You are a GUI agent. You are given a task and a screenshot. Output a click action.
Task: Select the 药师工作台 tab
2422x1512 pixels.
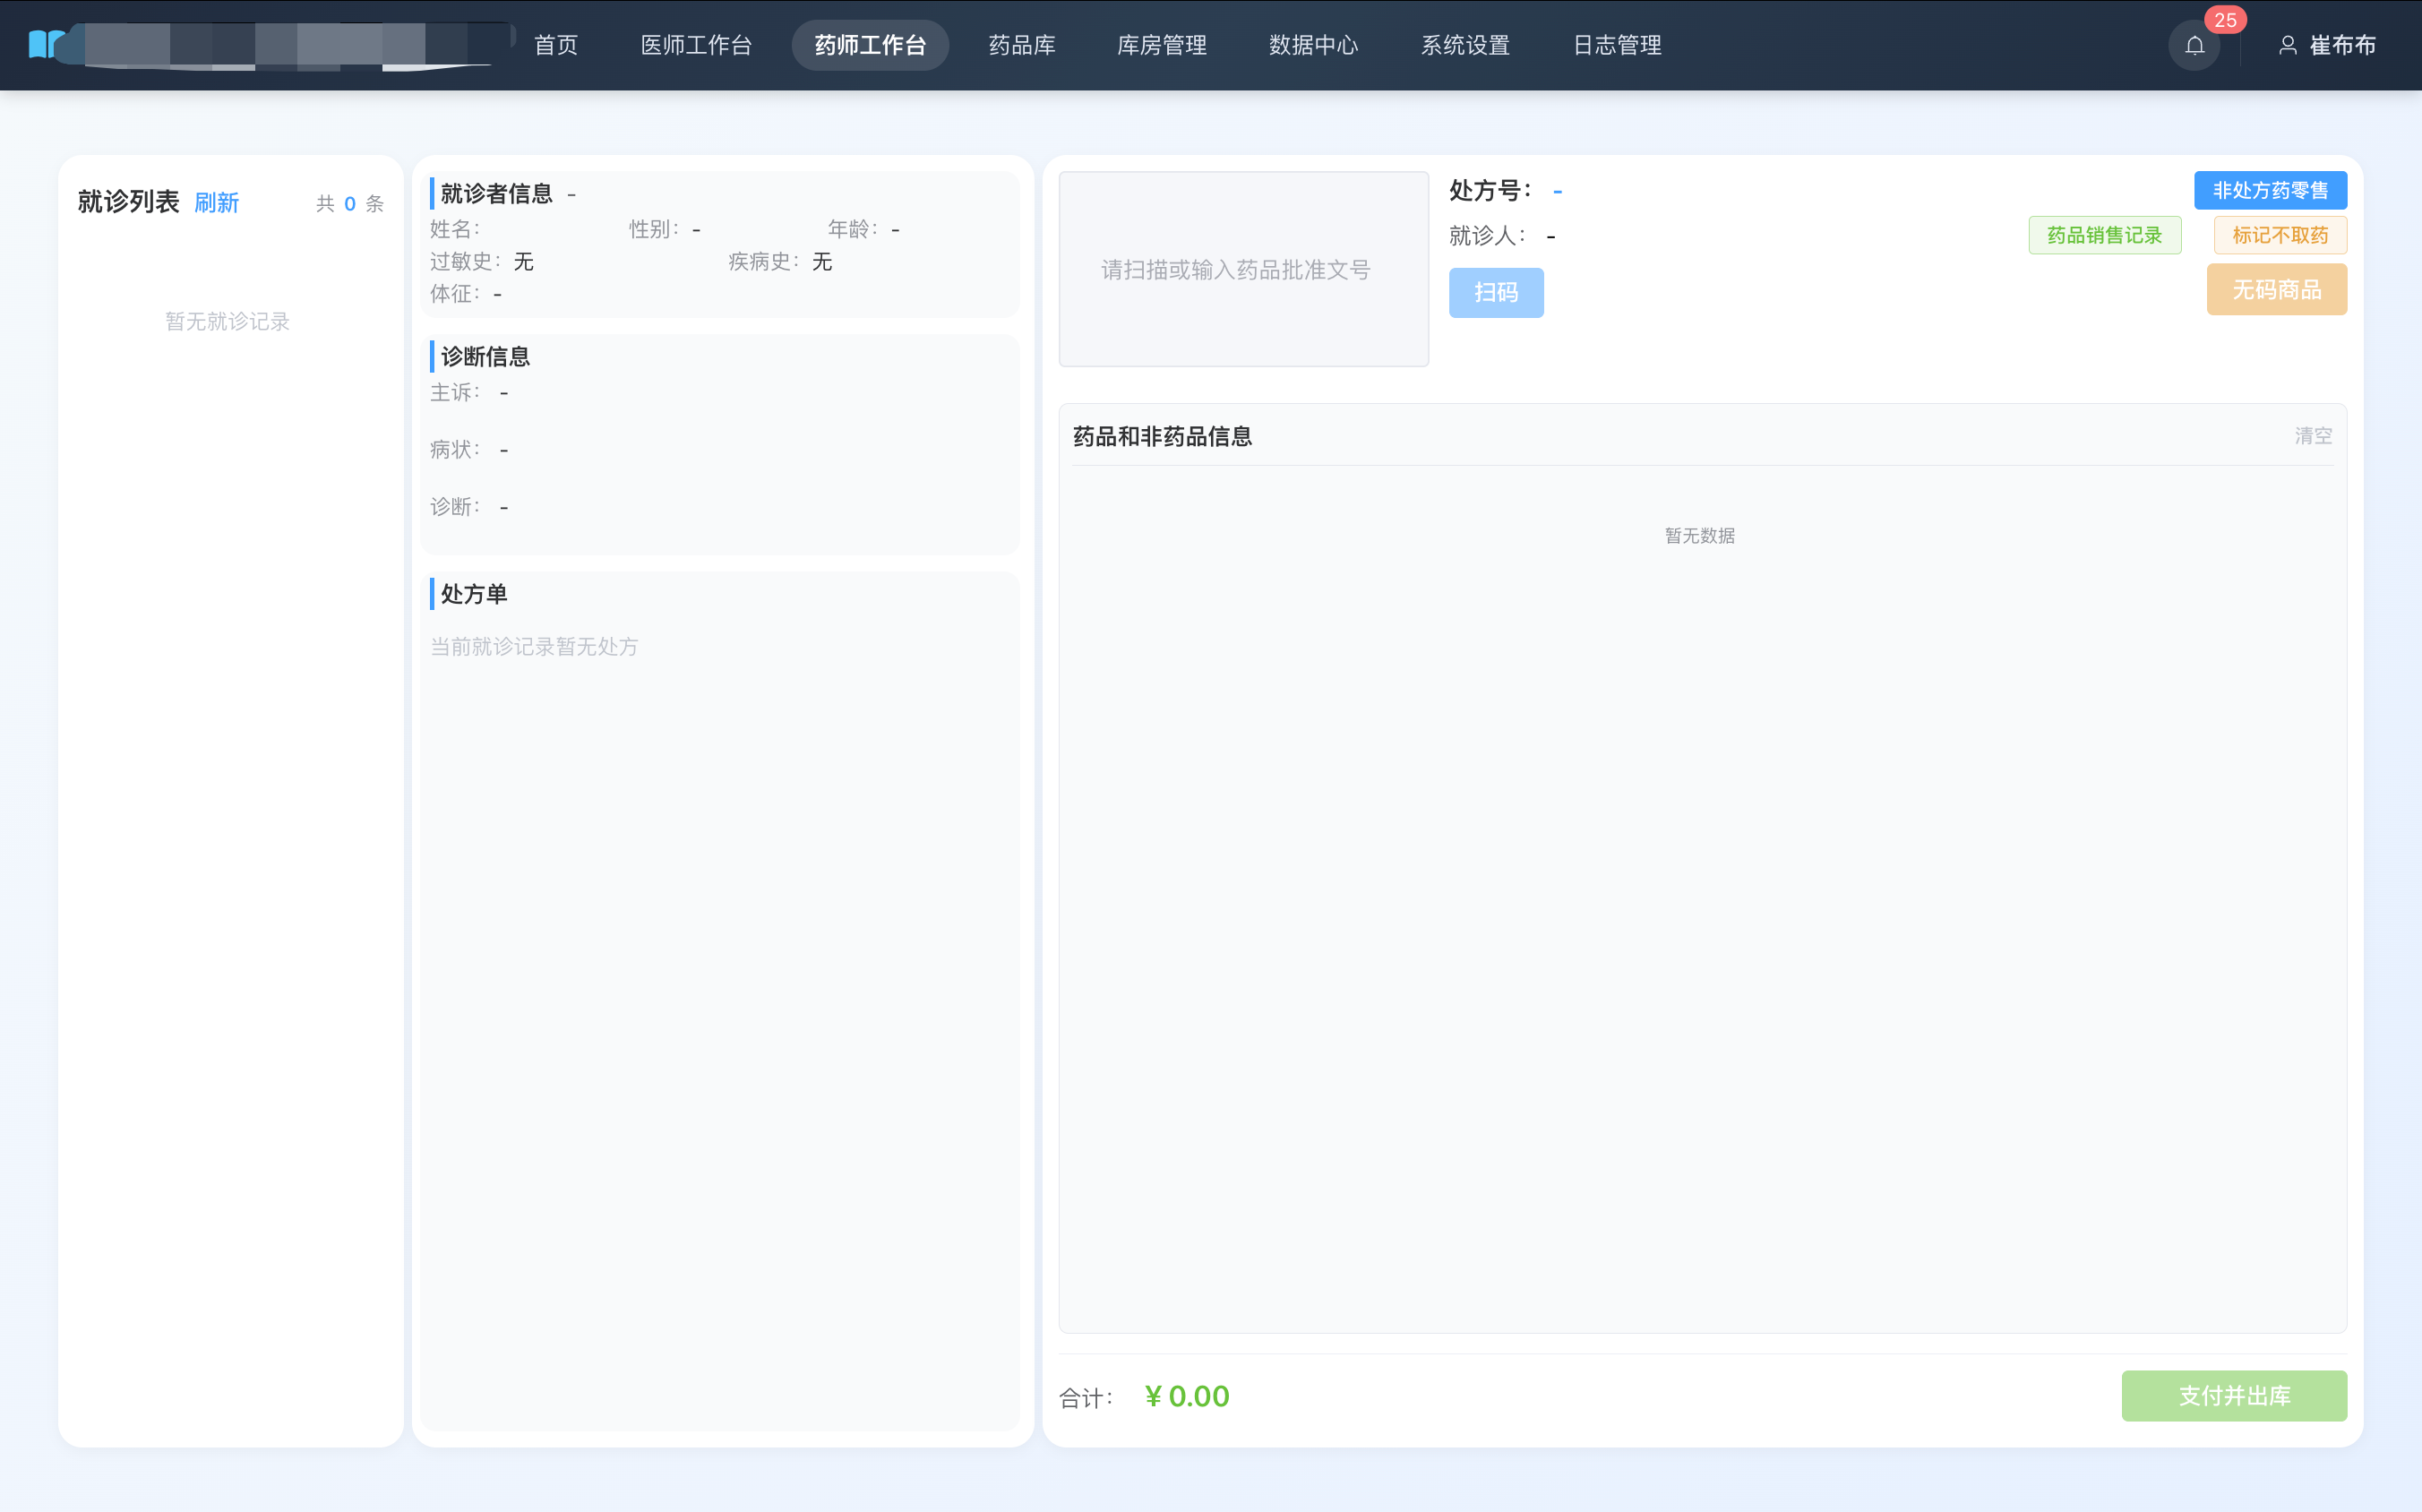click(x=870, y=45)
